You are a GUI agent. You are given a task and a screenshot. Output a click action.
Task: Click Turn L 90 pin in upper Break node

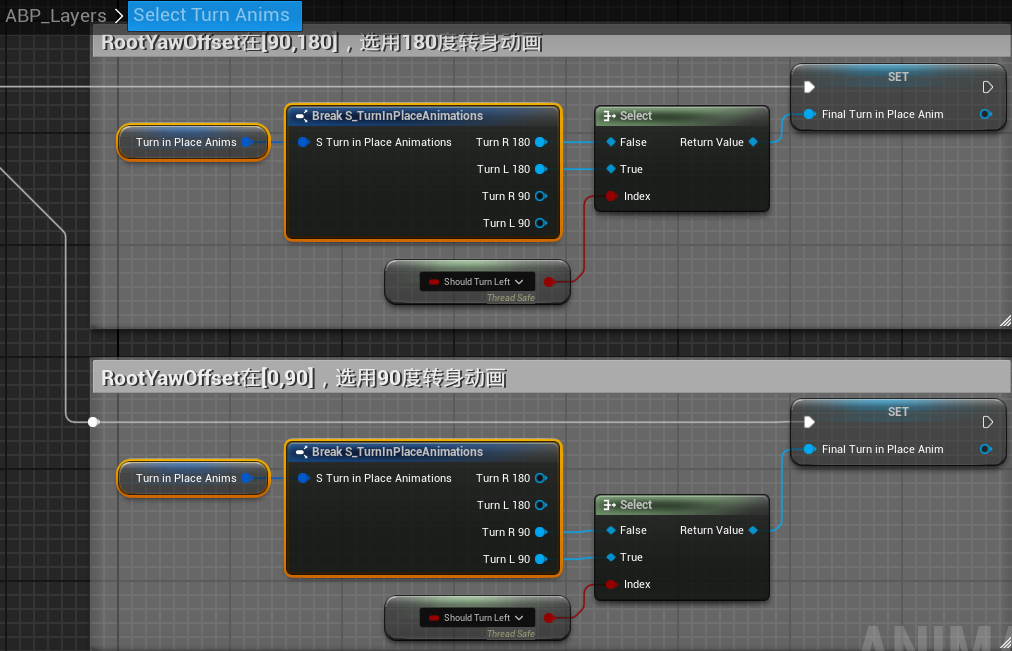(541, 223)
